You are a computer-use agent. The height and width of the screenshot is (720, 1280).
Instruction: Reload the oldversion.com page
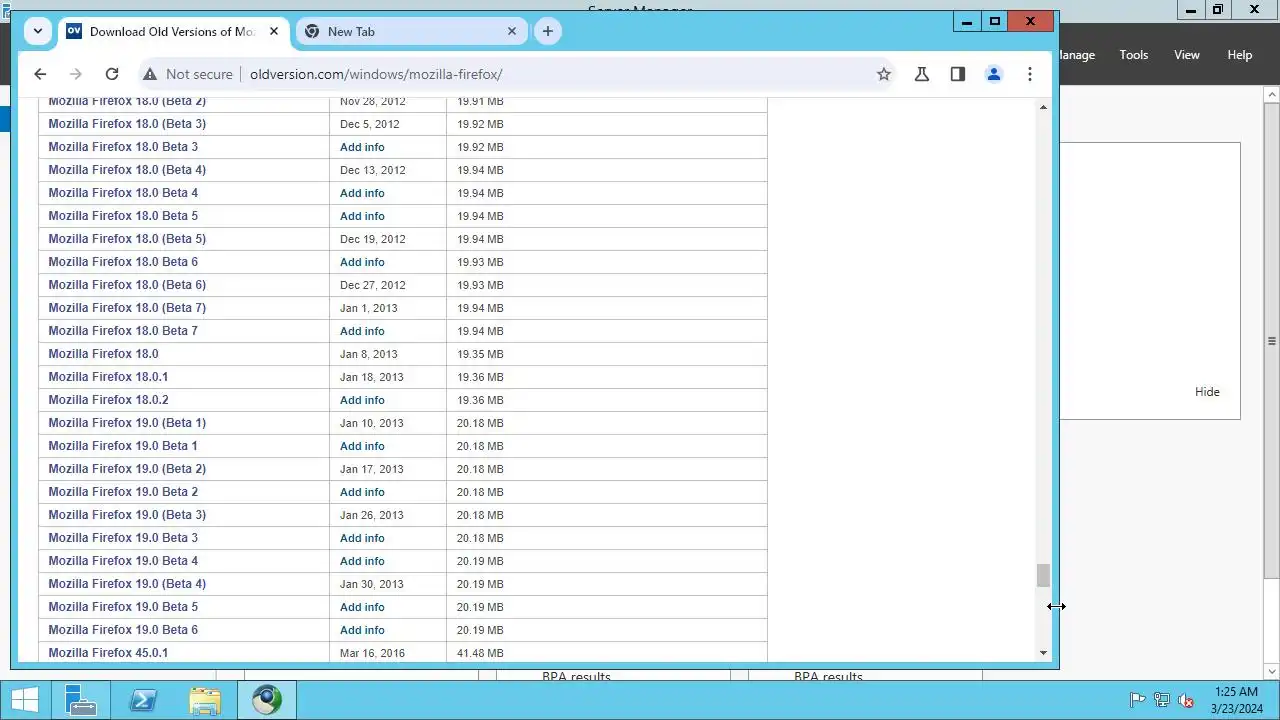(x=112, y=74)
